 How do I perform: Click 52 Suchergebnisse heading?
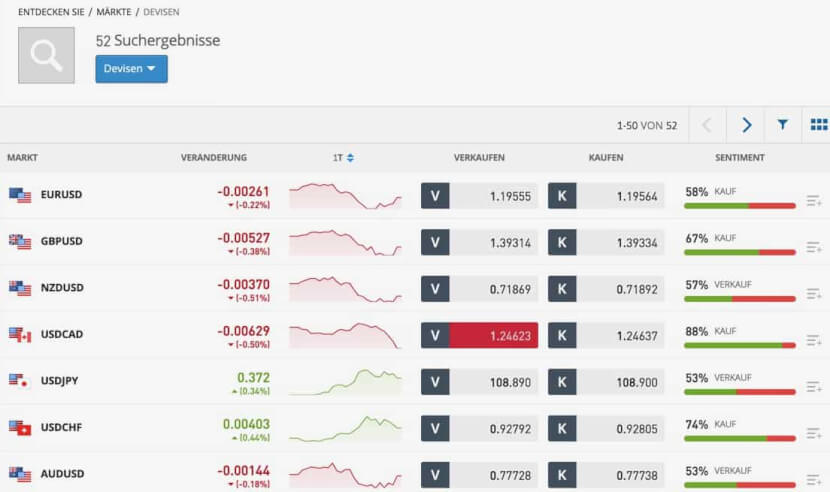tap(158, 41)
